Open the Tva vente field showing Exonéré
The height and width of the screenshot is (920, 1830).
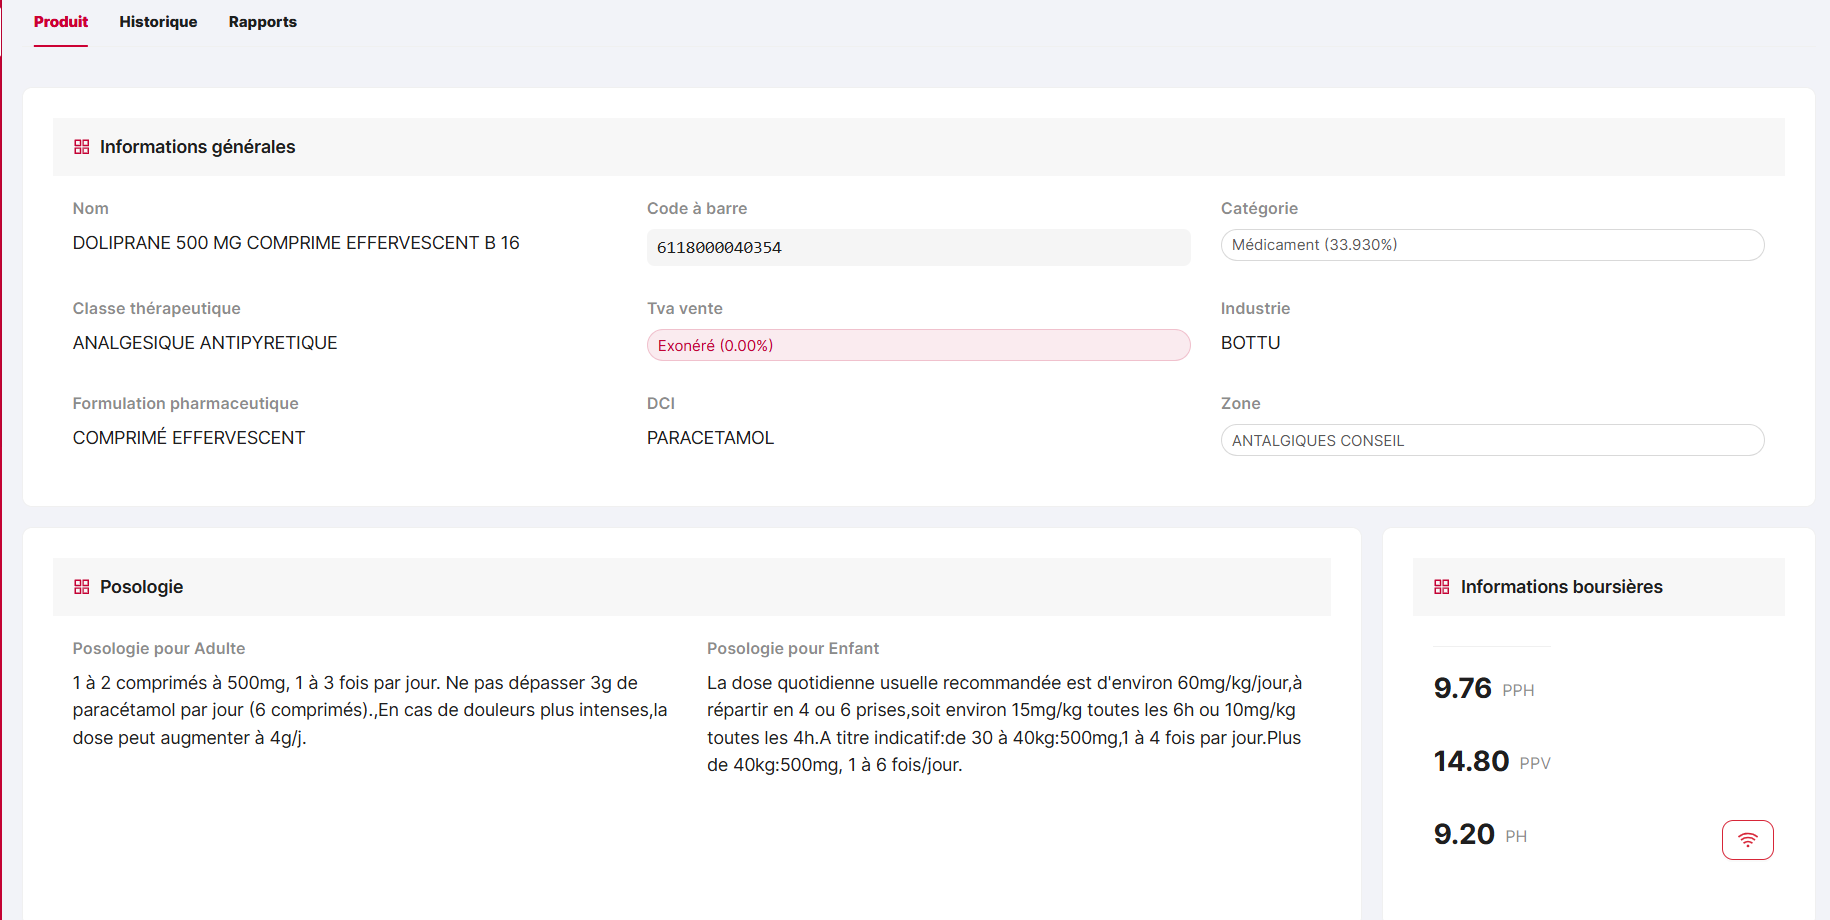[917, 344]
